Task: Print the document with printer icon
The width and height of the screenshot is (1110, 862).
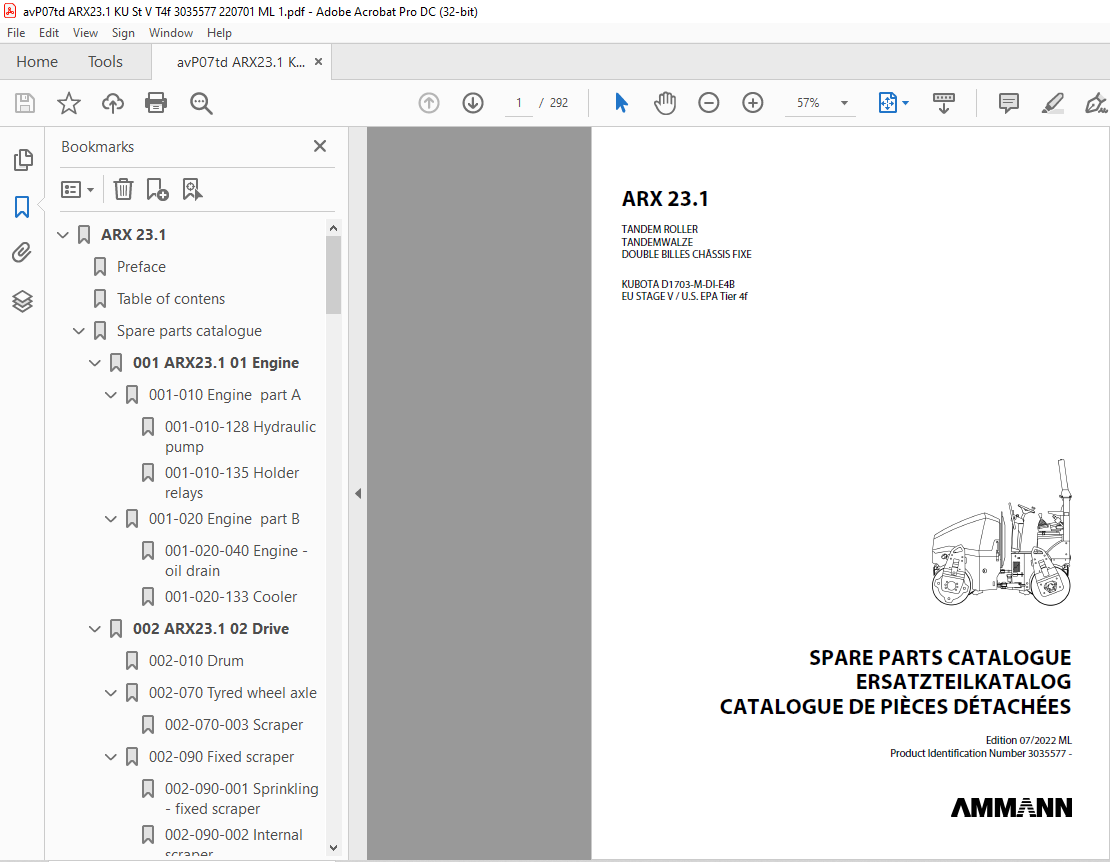Action: point(156,103)
